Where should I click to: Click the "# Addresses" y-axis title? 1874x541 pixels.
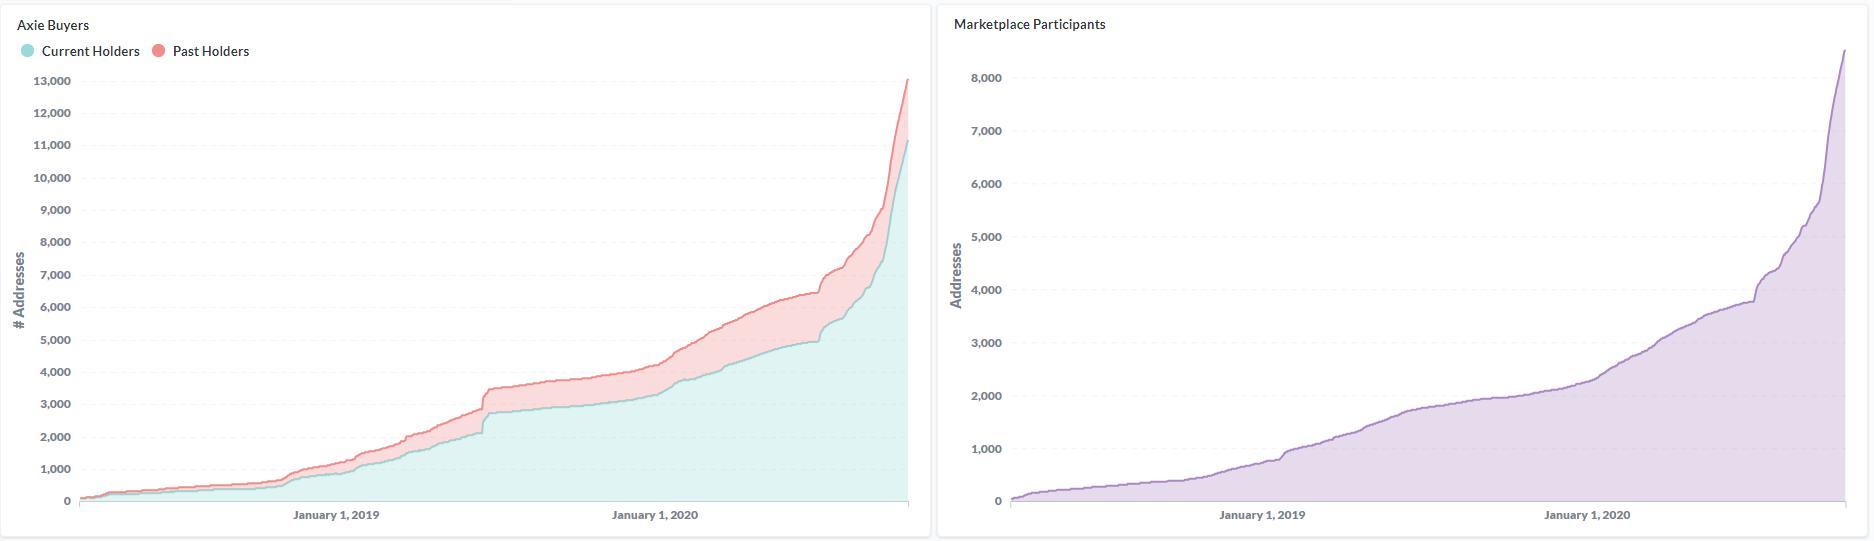click(19, 290)
